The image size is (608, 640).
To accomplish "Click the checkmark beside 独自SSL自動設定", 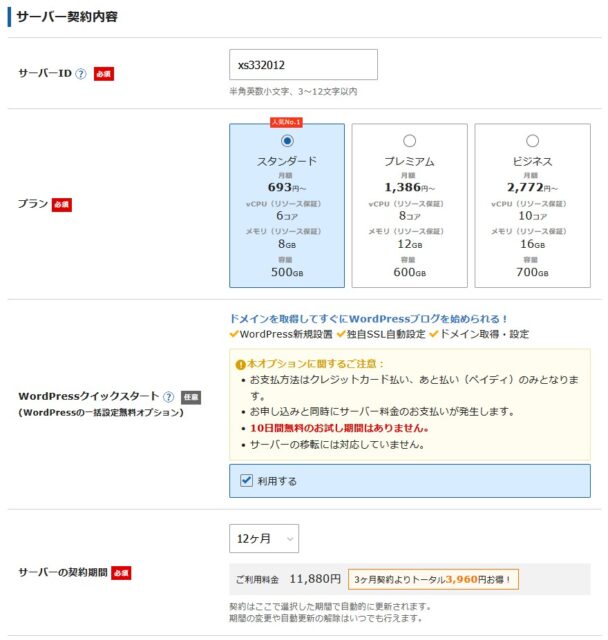I will click(x=341, y=334).
